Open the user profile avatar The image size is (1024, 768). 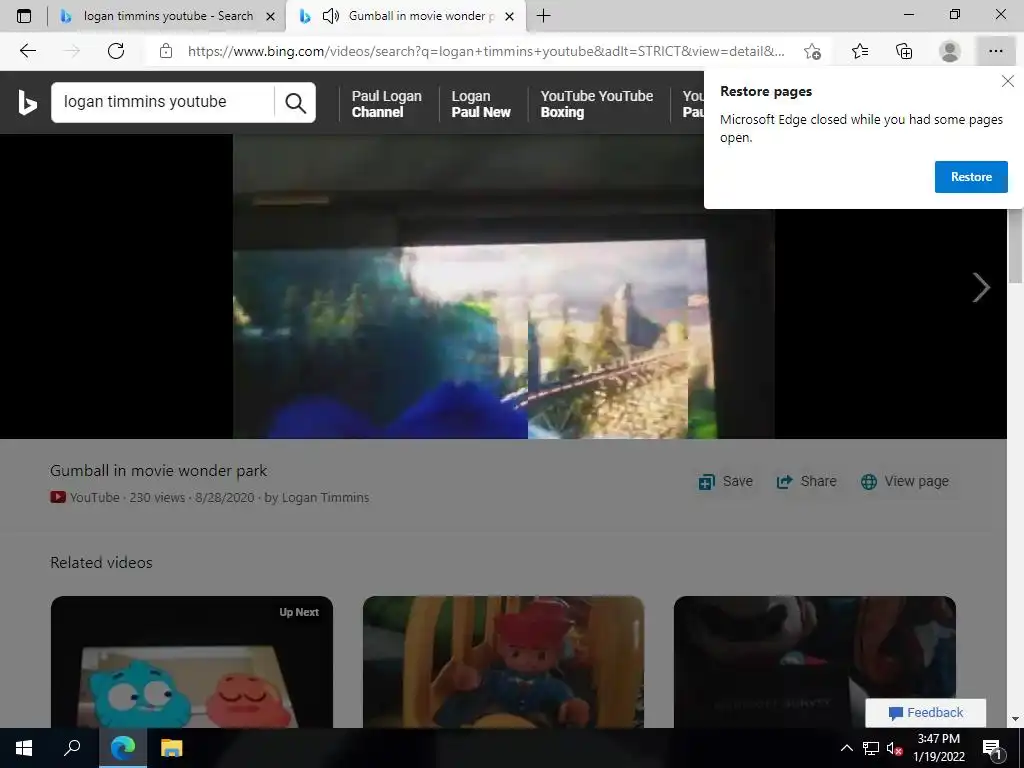pyautogui.click(x=950, y=51)
